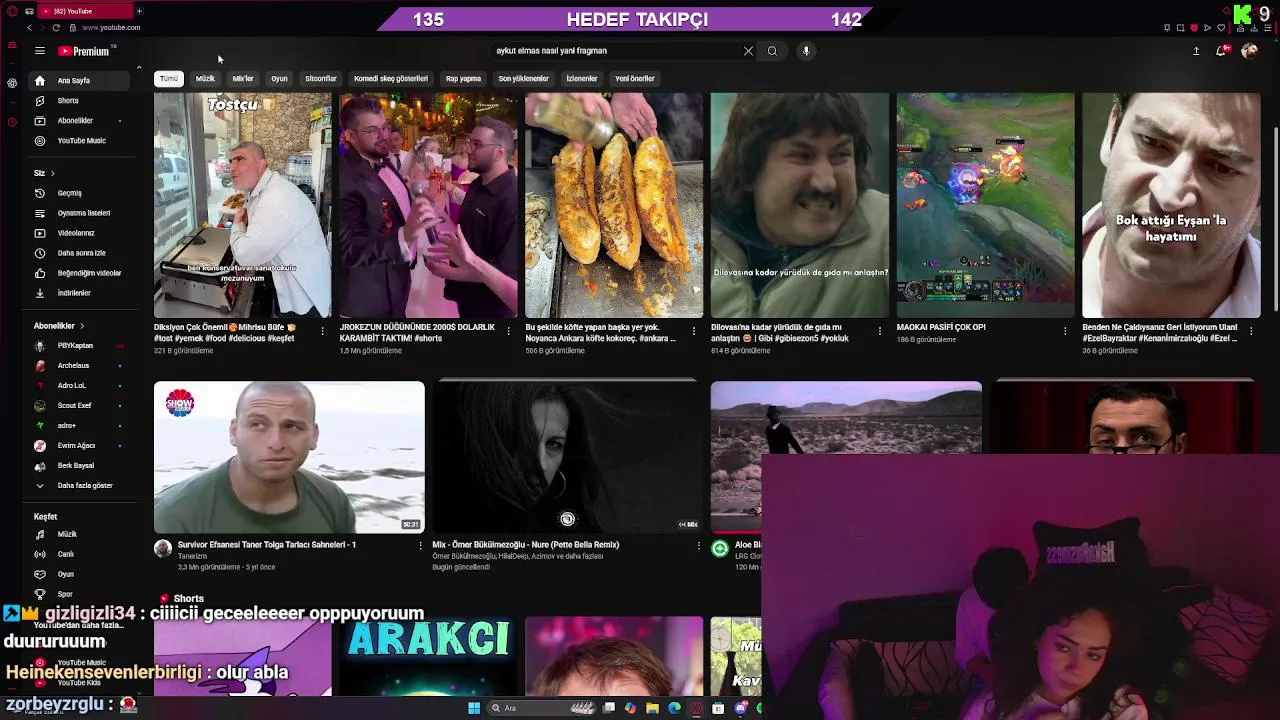Go to Ana Sayfa in sidebar

81,81
